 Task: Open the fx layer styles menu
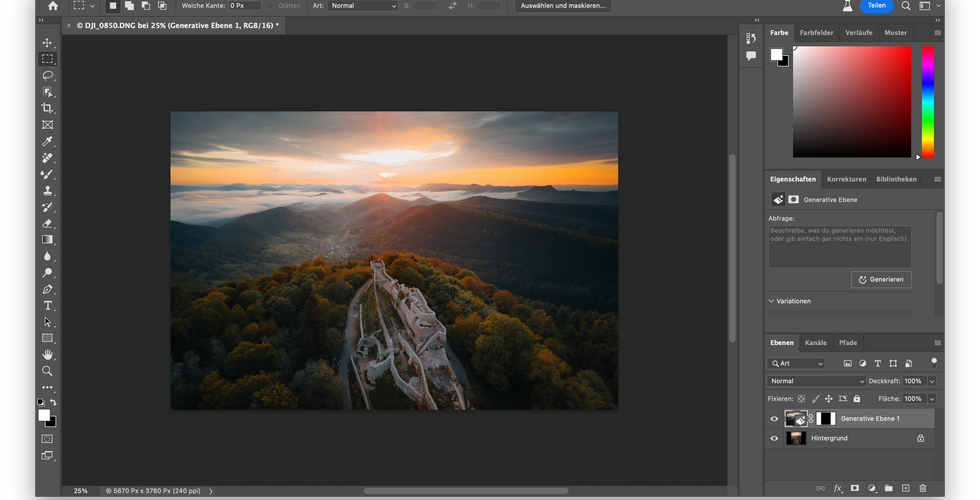point(838,488)
